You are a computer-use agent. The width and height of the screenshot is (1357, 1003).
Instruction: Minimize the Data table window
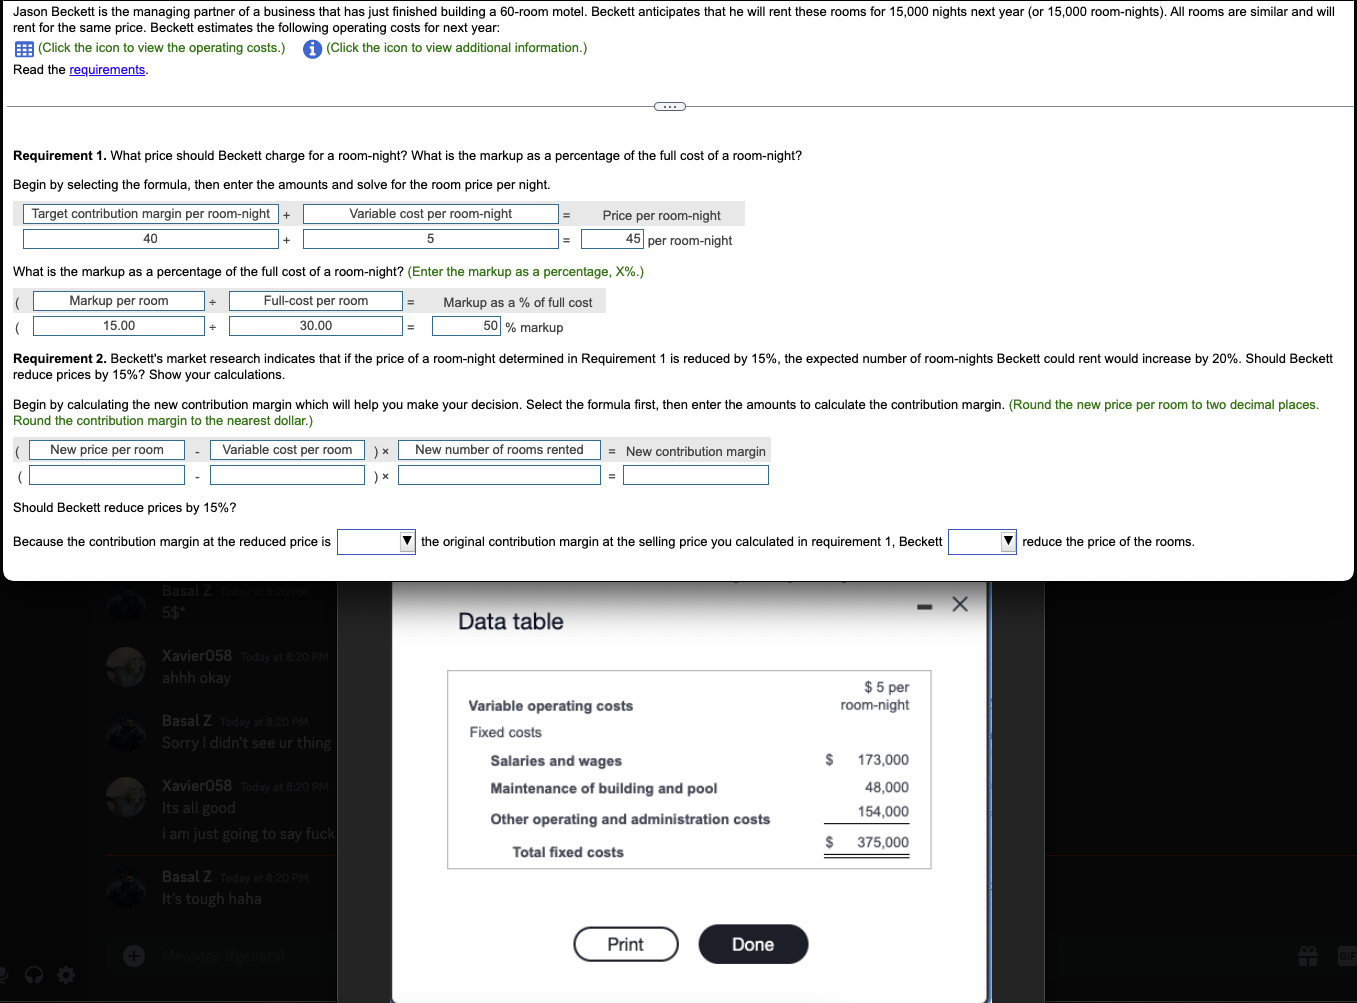923,604
